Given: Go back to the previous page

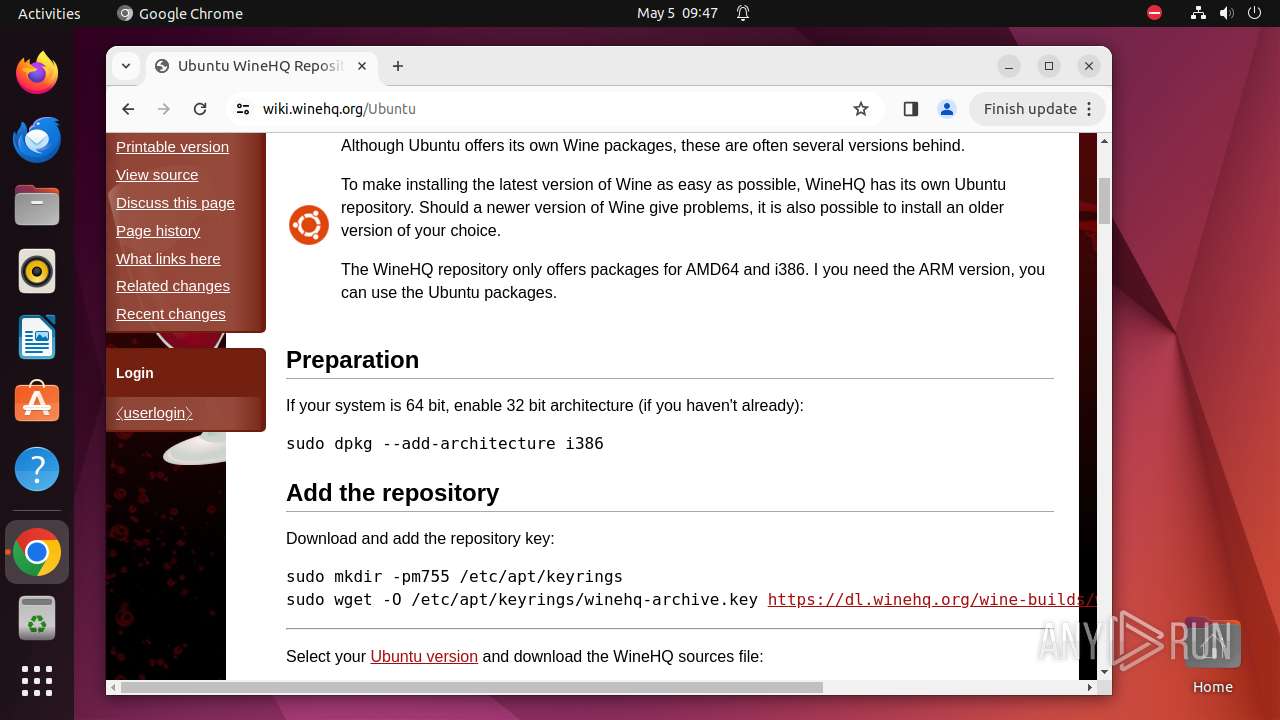Looking at the screenshot, I should click(x=128, y=109).
